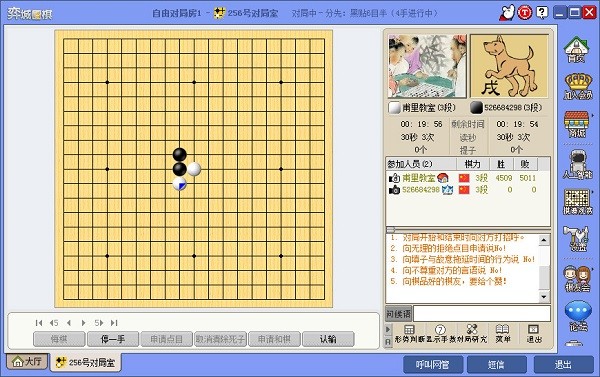This screenshot has height=377, width=600.
Task: Open the 菜单 book icon
Action: click(502, 334)
